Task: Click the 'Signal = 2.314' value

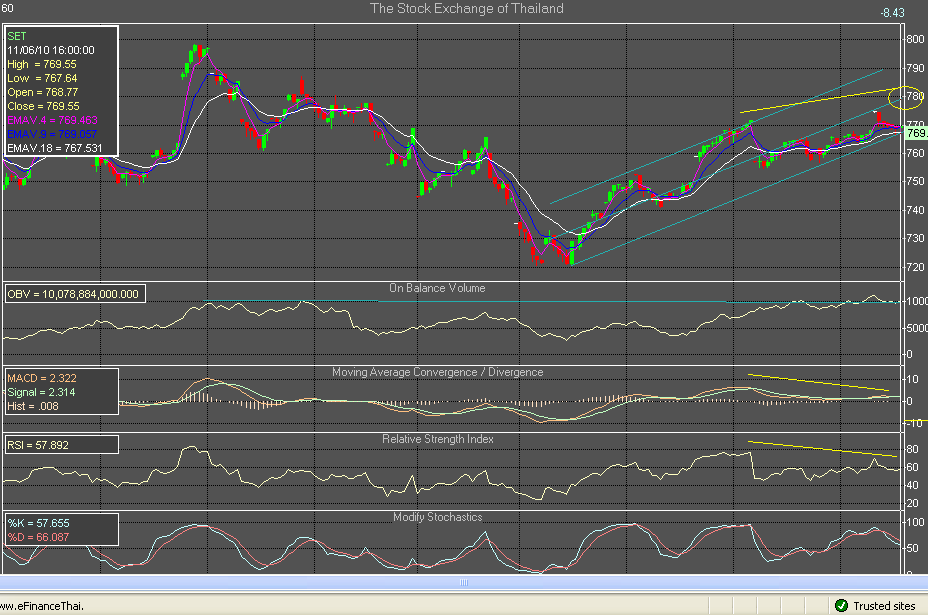Action: [x=41, y=392]
